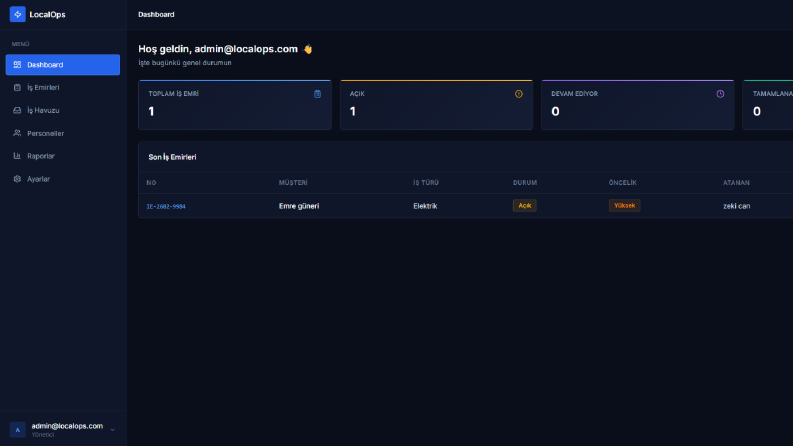Click the ATANAN column header
Viewport: 793px width, 446px height.
(x=736, y=183)
